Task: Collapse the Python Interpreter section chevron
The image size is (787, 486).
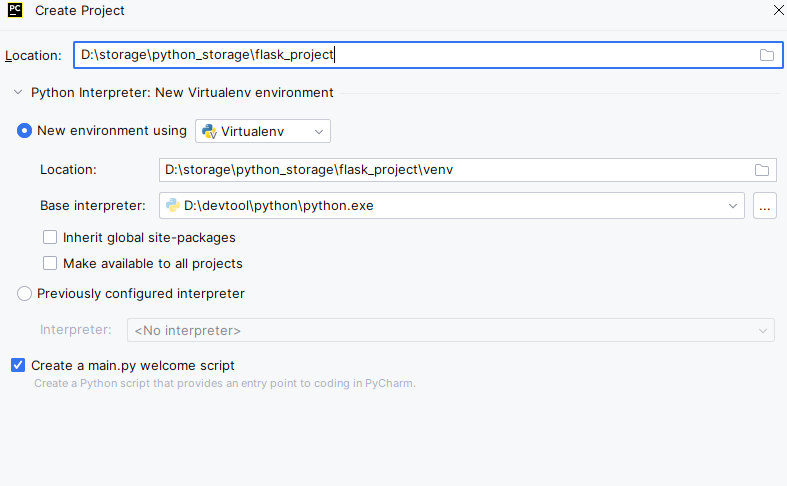Action: click(18, 92)
